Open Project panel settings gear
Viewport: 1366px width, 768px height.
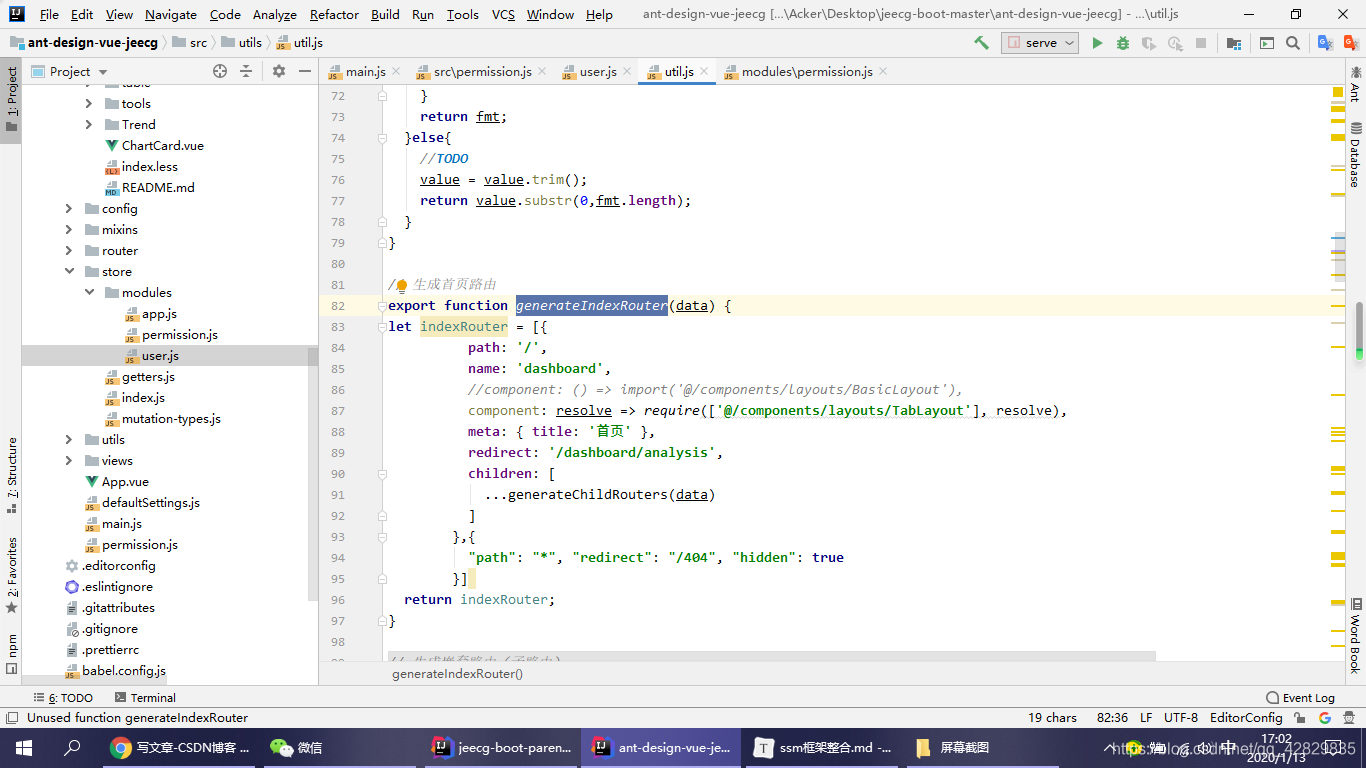pyautogui.click(x=279, y=71)
